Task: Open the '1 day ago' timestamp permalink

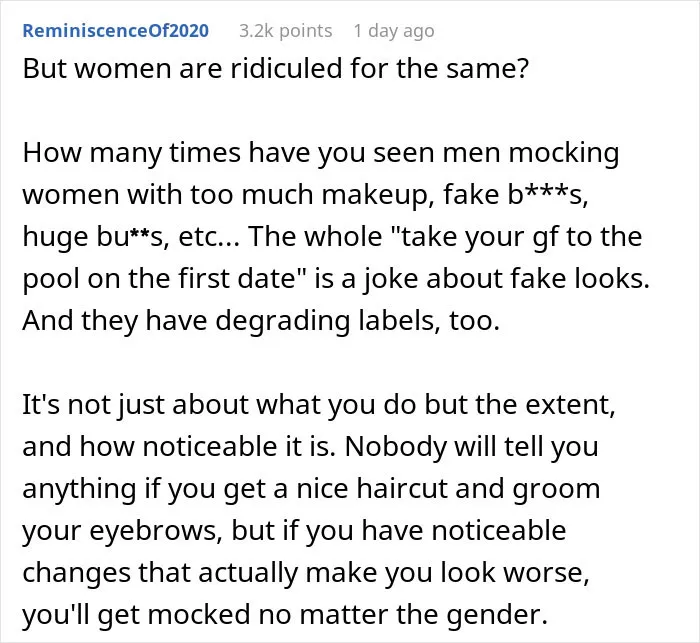Action: (394, 31)
